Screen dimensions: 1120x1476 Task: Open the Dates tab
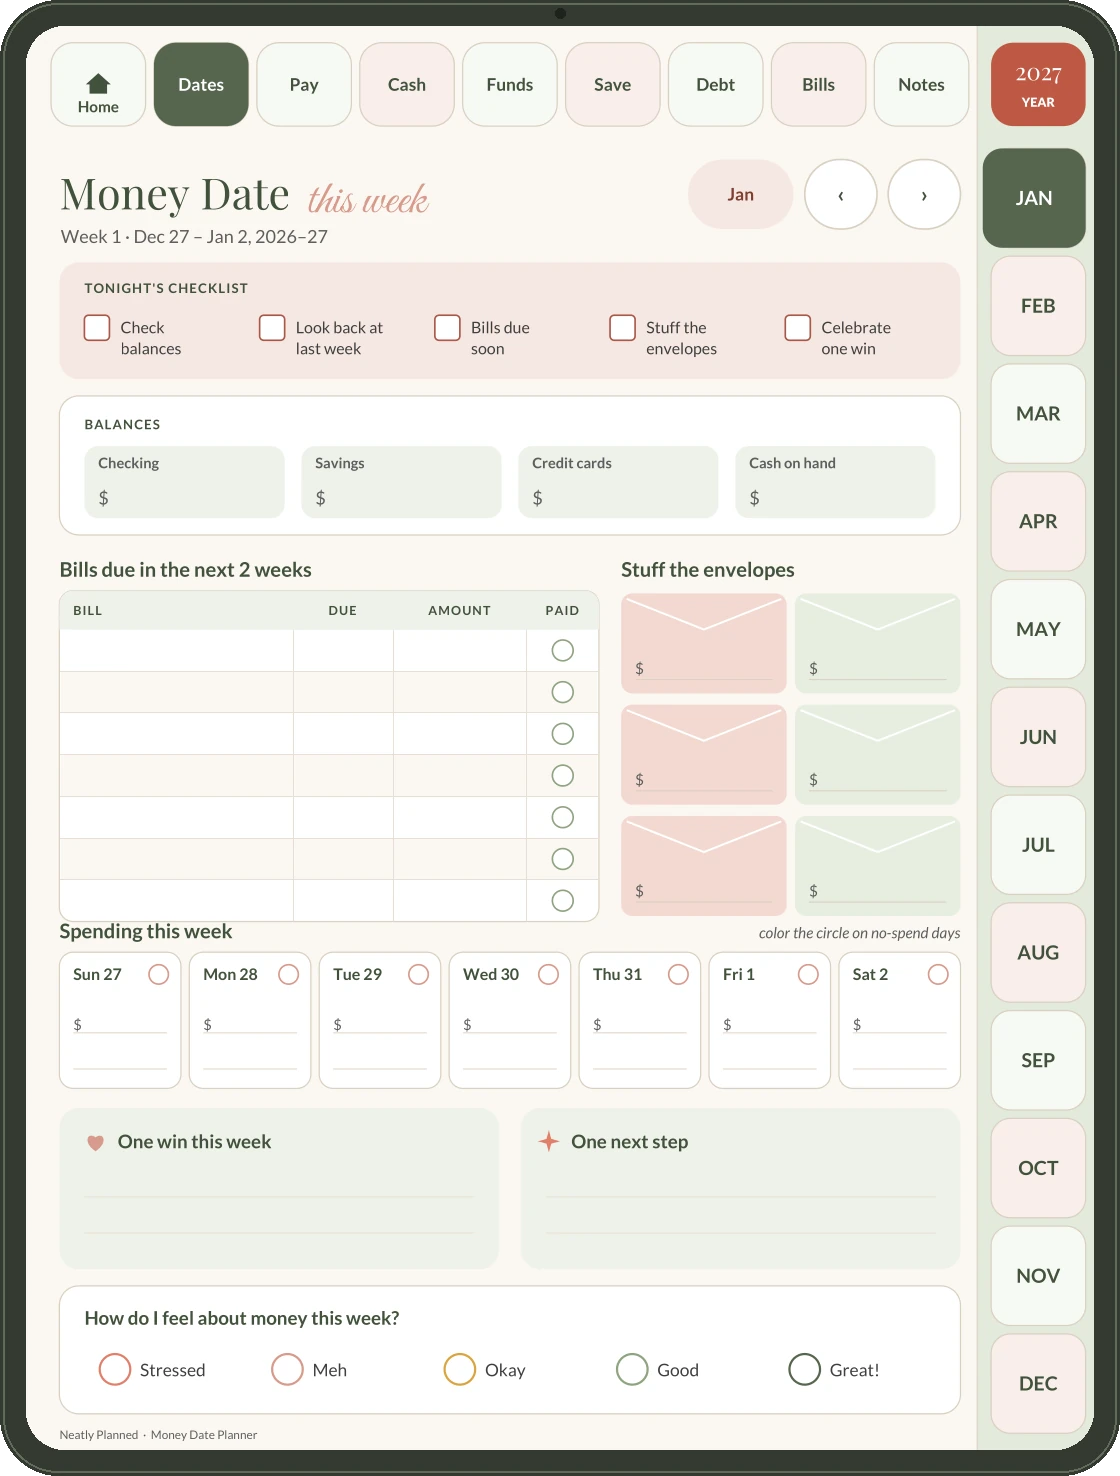click(201, 84)
